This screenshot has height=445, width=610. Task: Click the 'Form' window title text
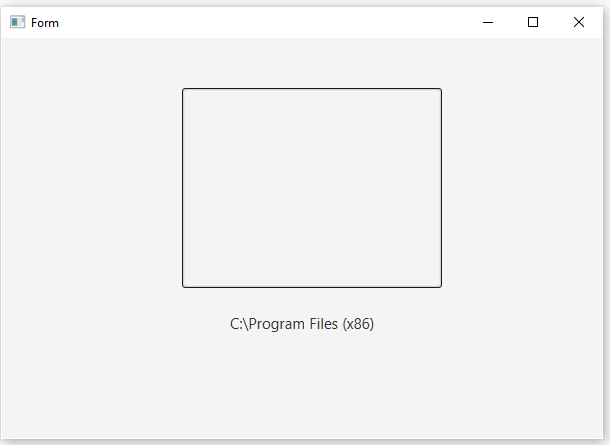pos(45,23)
